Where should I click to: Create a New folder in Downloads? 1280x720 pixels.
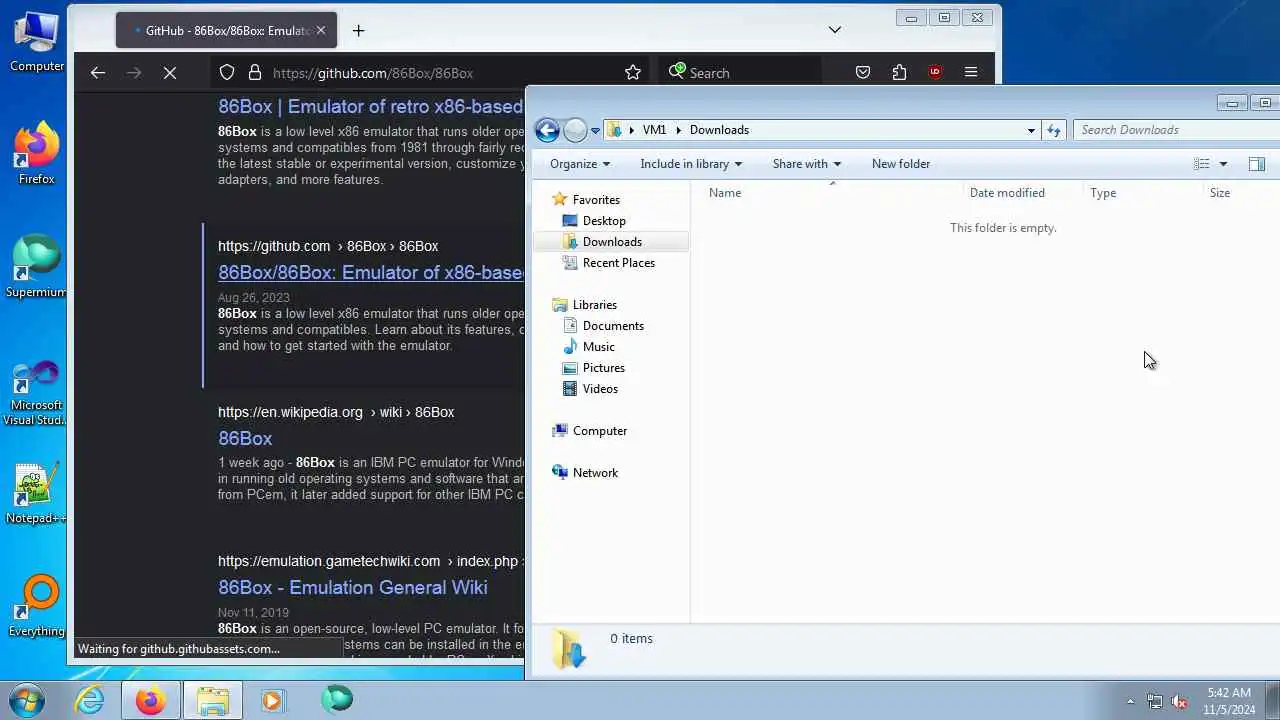point(901,164)
